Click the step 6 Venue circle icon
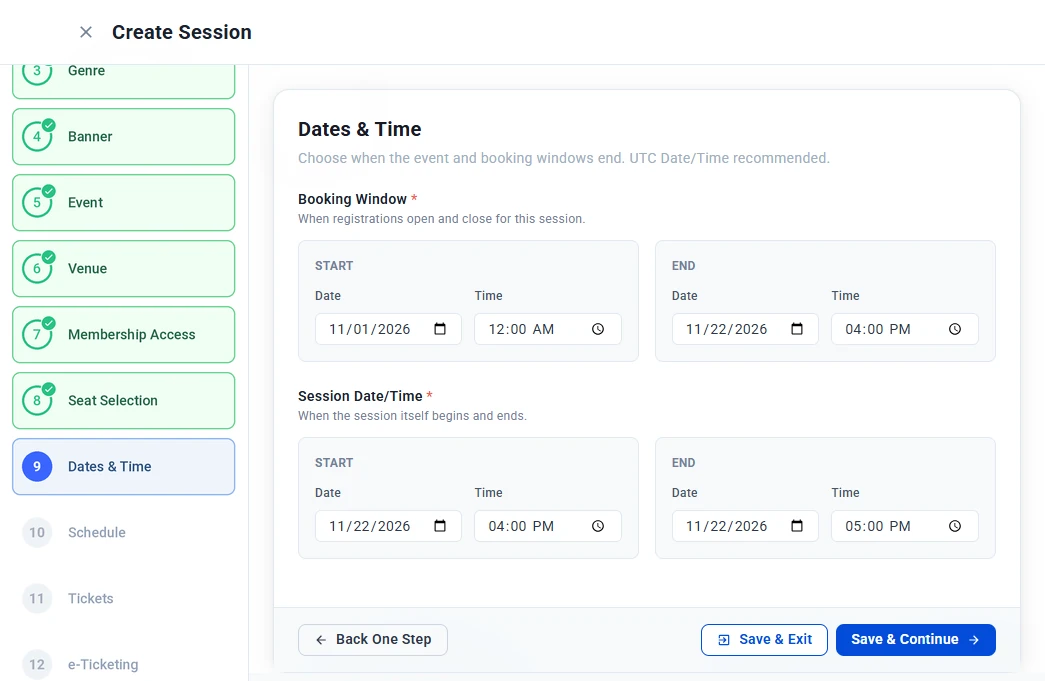 (x=37, y=269)
